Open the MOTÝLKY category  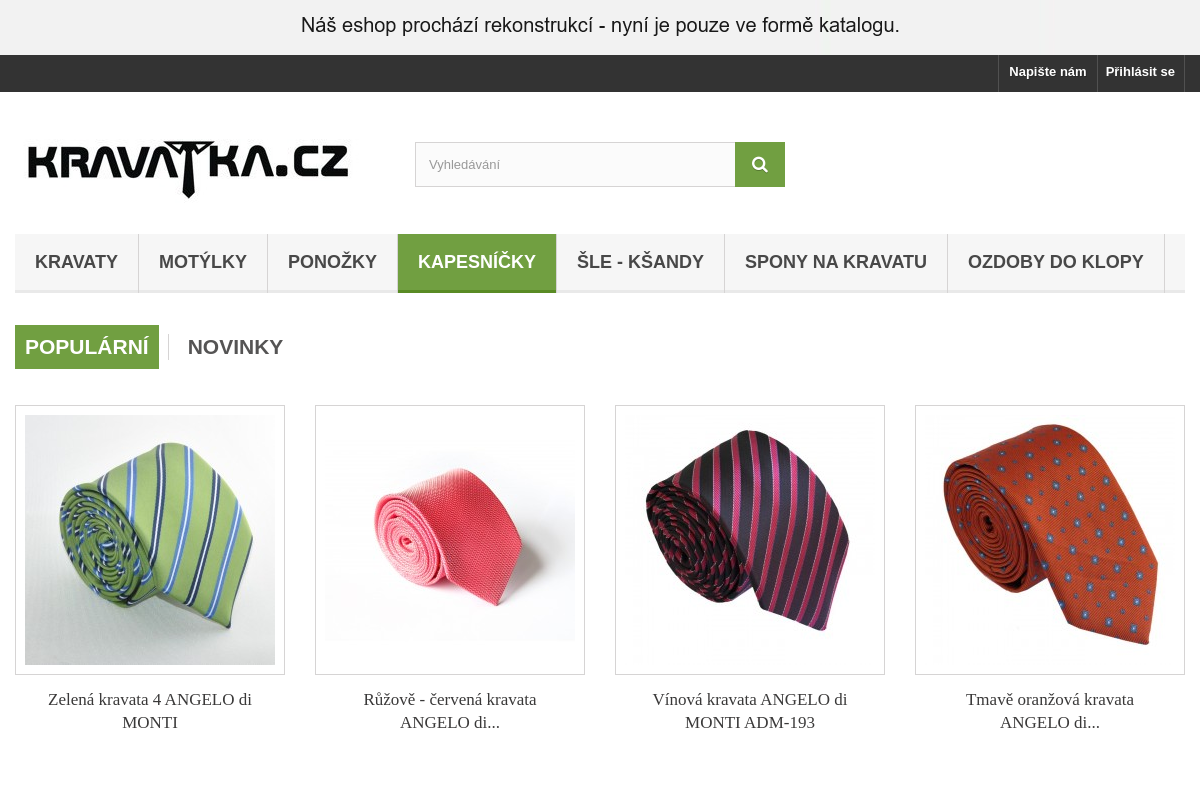[x=203, y=262]
